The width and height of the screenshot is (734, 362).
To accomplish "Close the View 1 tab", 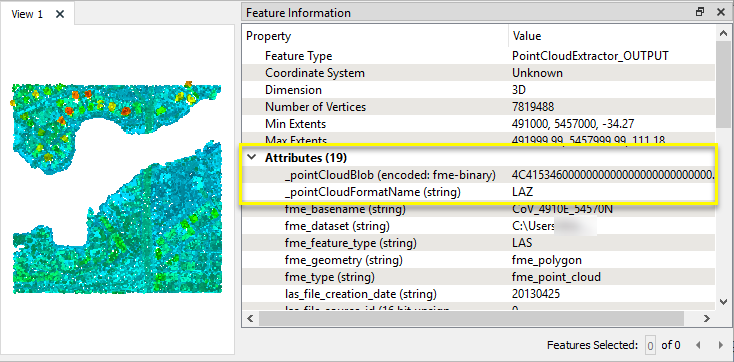I will tap(60, 14).
